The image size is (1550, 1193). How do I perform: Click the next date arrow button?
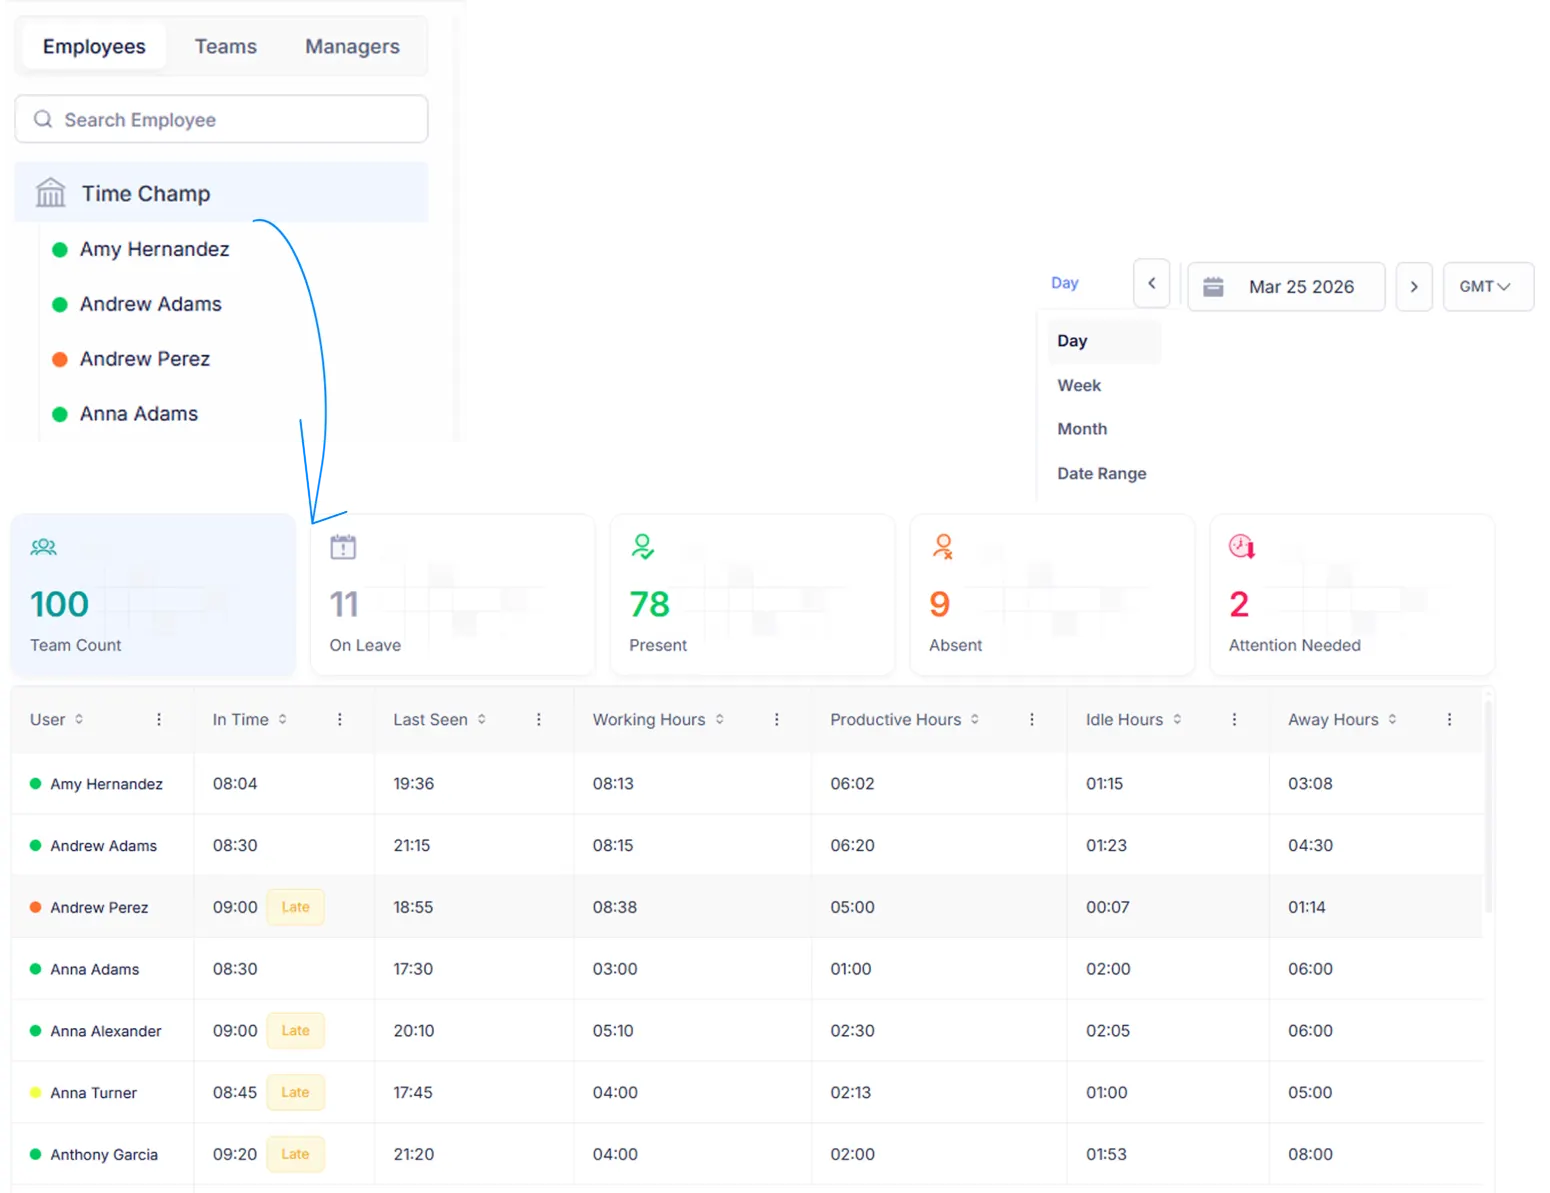(1414, 286)
